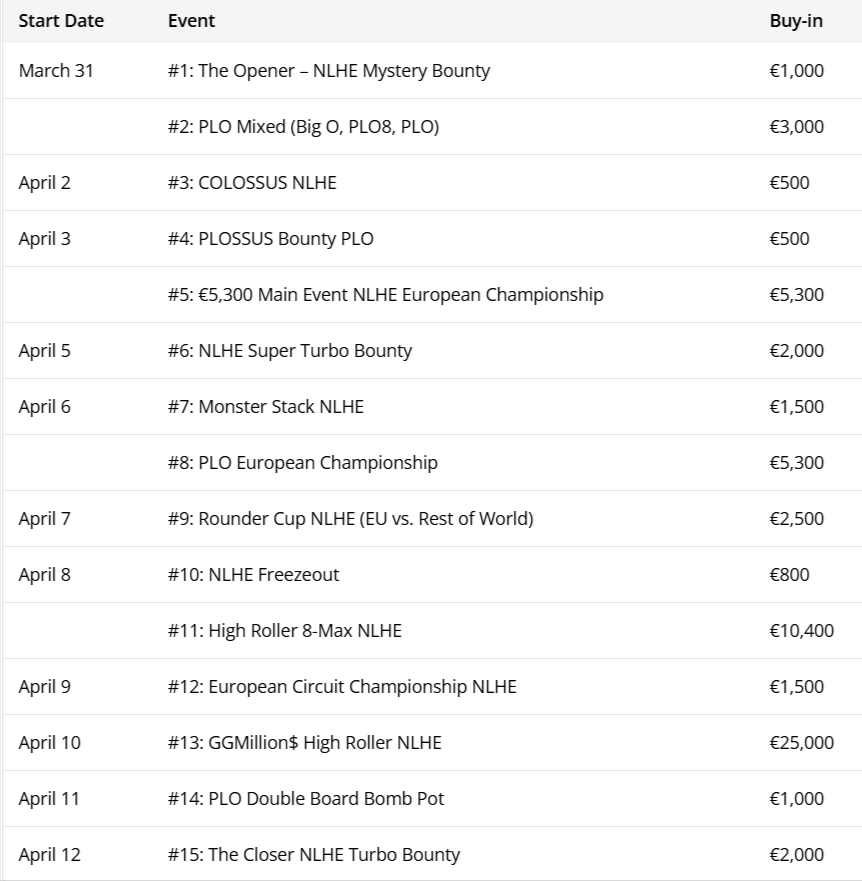862x881 pixels.
Task: Select the PLO European Championship event
Action: click(302, 463)
